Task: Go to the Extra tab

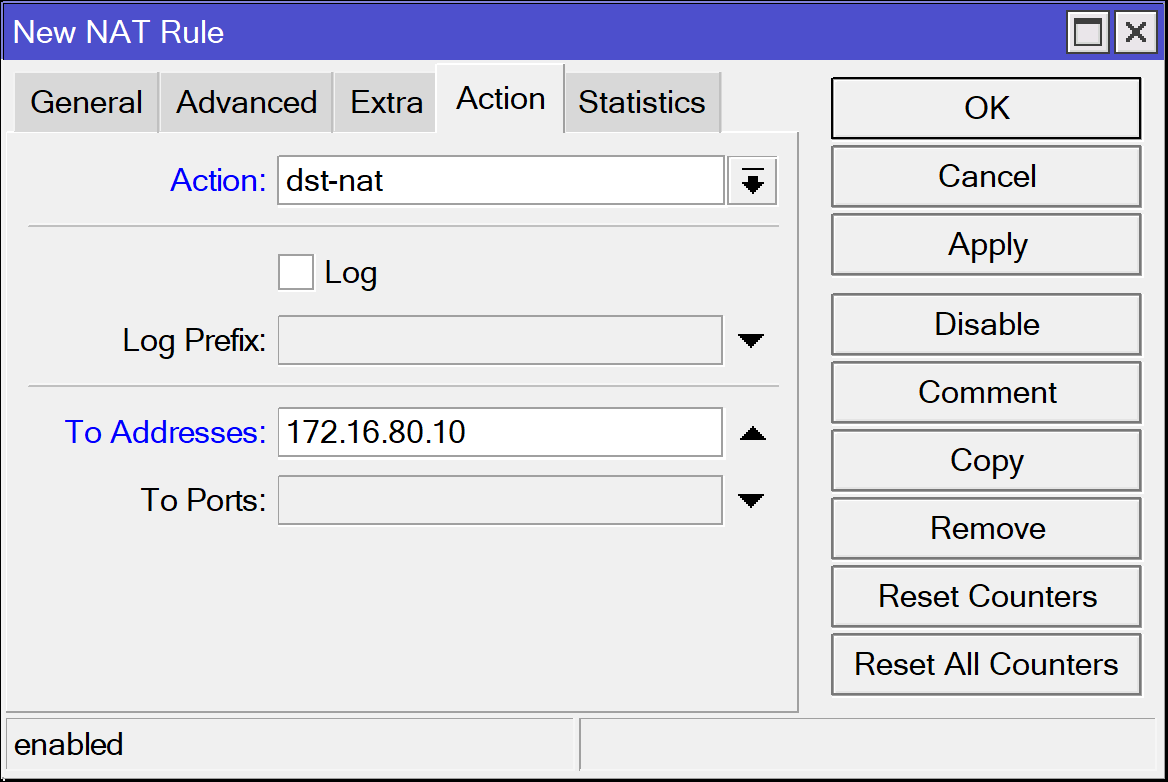Action: click(x=386, y=102)
